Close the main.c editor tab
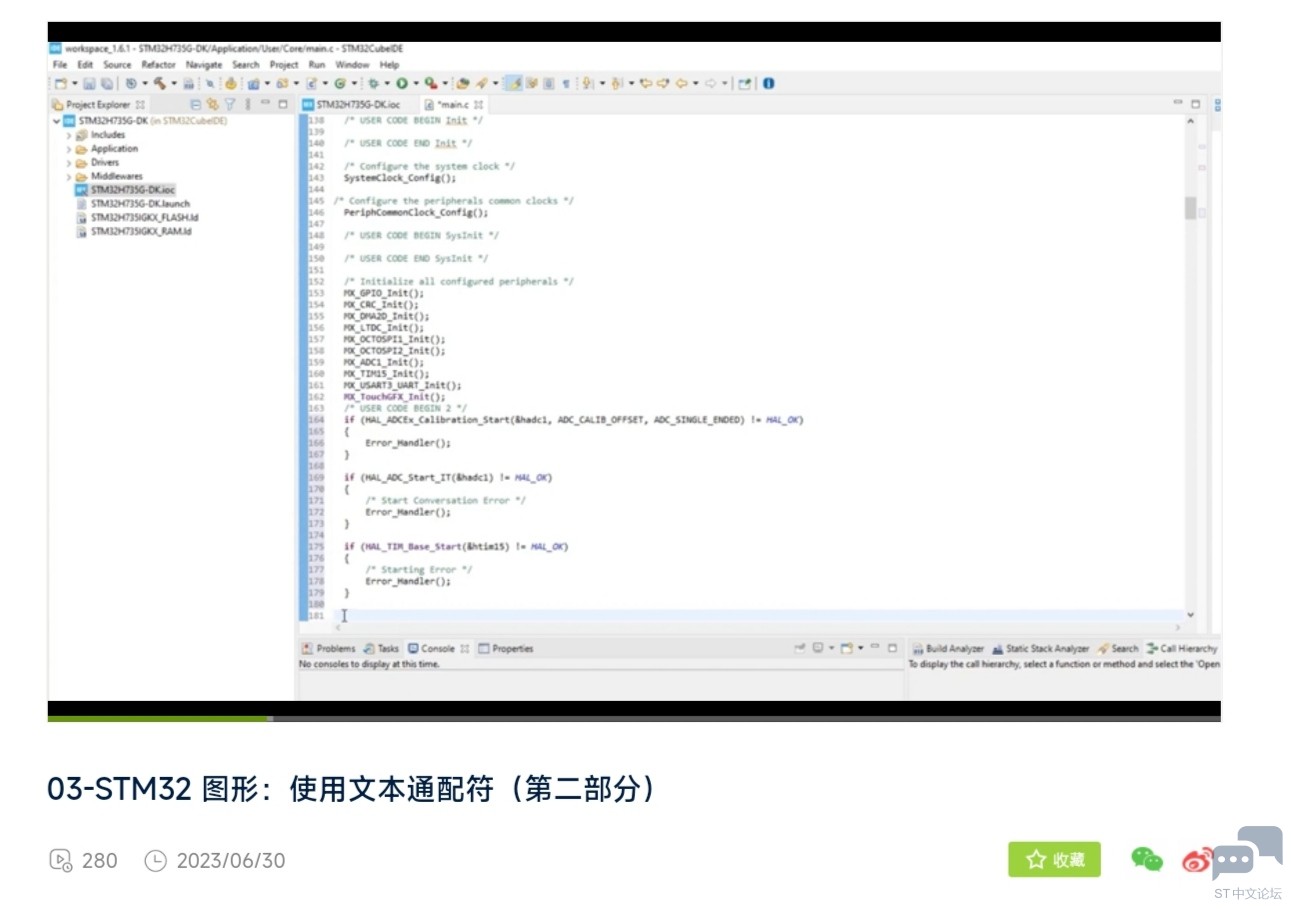 (x=479, y=104)
